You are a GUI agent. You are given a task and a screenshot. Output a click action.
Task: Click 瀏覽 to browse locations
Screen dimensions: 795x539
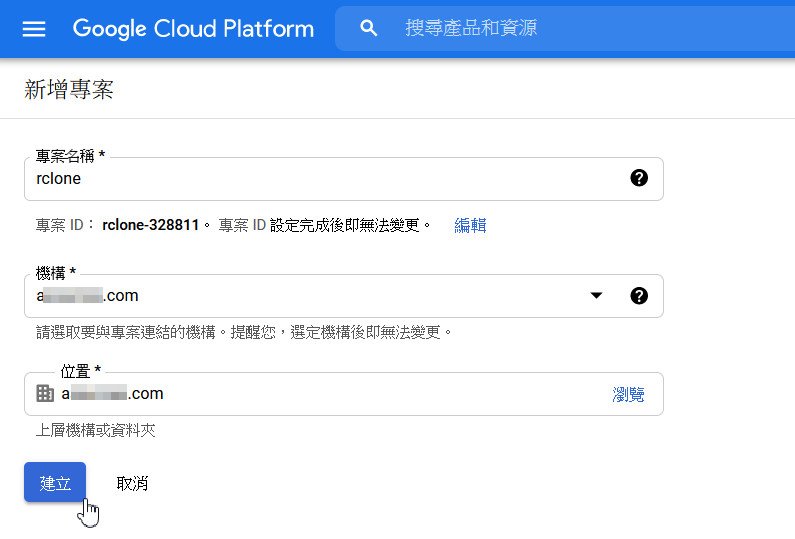click(x=628, y=394)
